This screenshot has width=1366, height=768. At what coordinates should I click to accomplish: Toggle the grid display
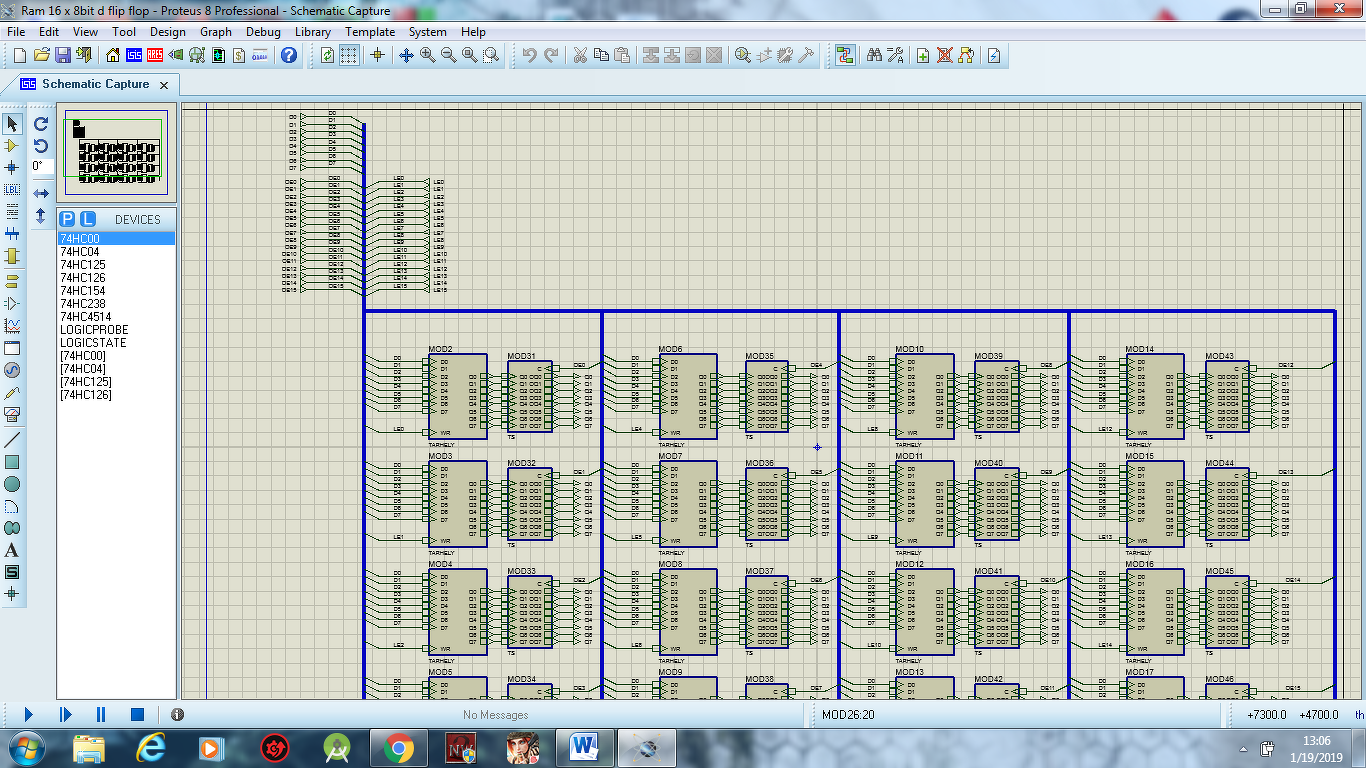(348, 55)
